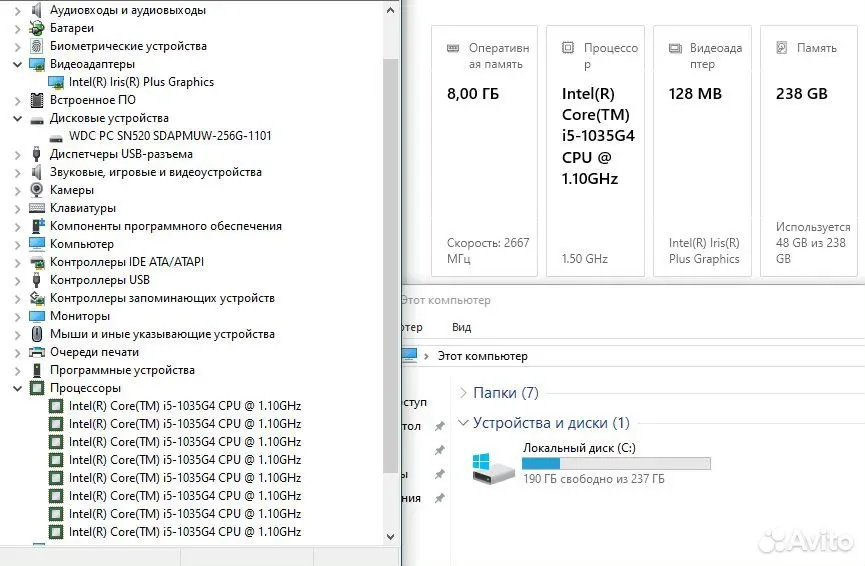The height and width of the screenshot is (566, 865).
Task: Click the Клавиатуры keyboard icon
Action: pyautogui.click(x=36, y=208)
